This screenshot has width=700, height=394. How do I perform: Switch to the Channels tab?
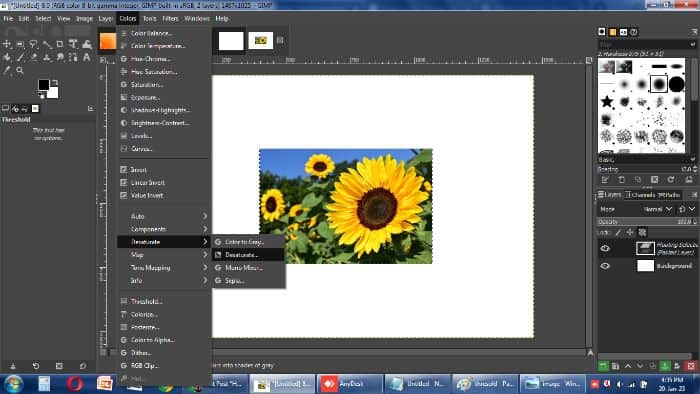point(640,195)
